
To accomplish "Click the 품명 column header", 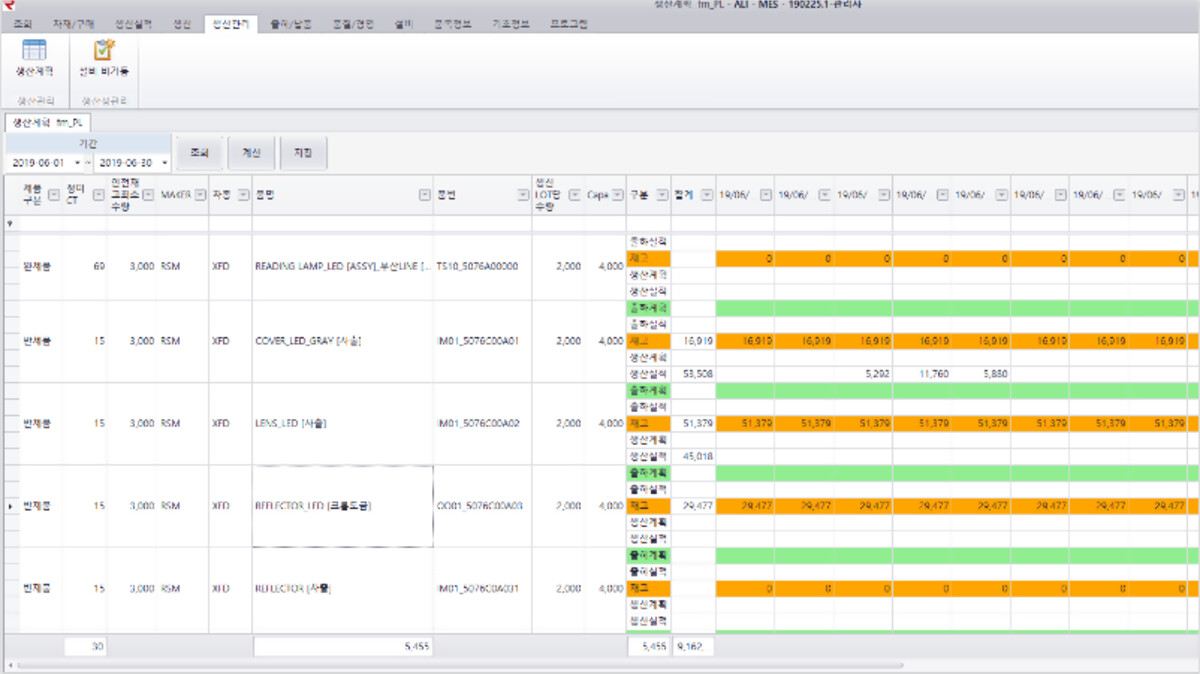I will pos(343,195).
